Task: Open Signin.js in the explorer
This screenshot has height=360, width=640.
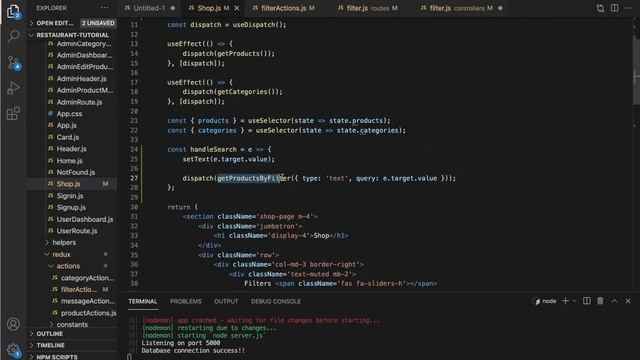Action: (x=70, y=196)
